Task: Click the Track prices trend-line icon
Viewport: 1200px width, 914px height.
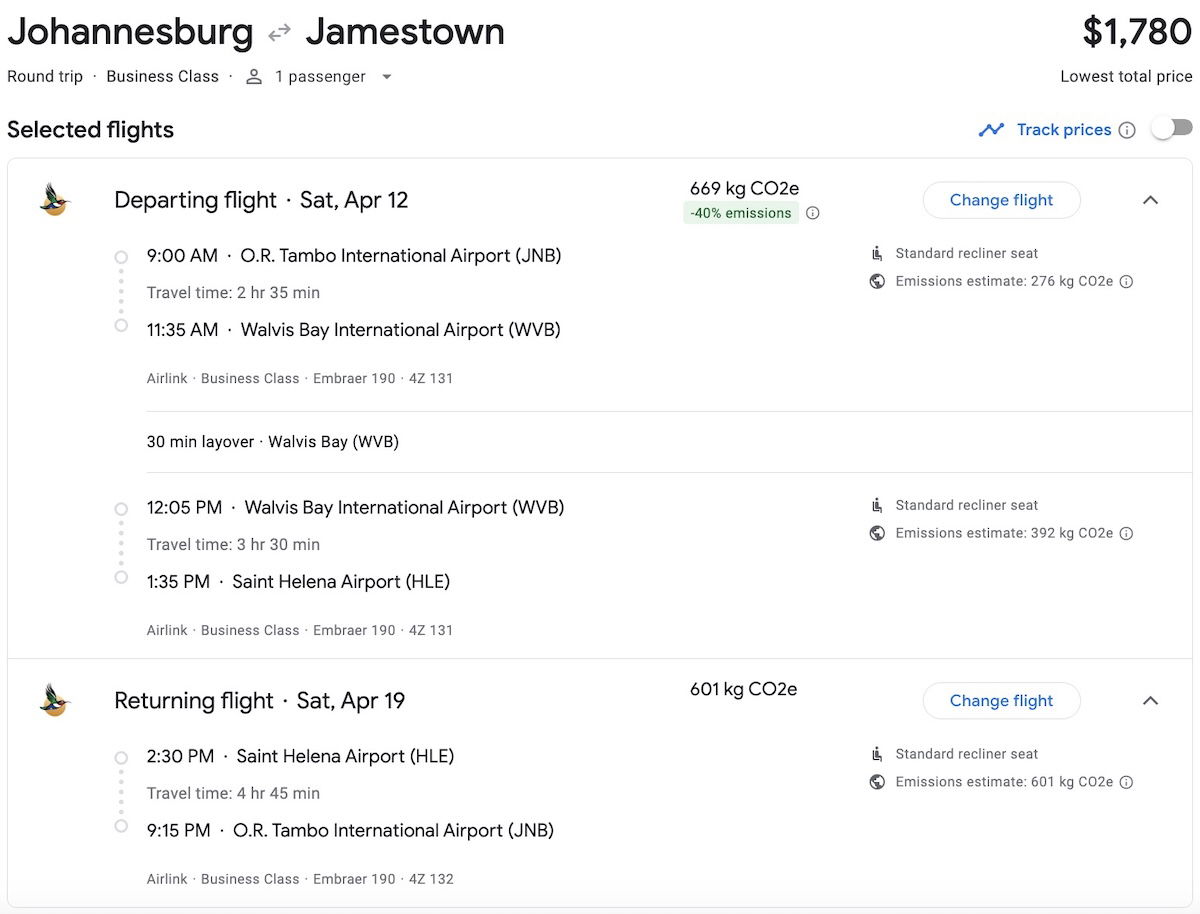Action: coord(991,130)
